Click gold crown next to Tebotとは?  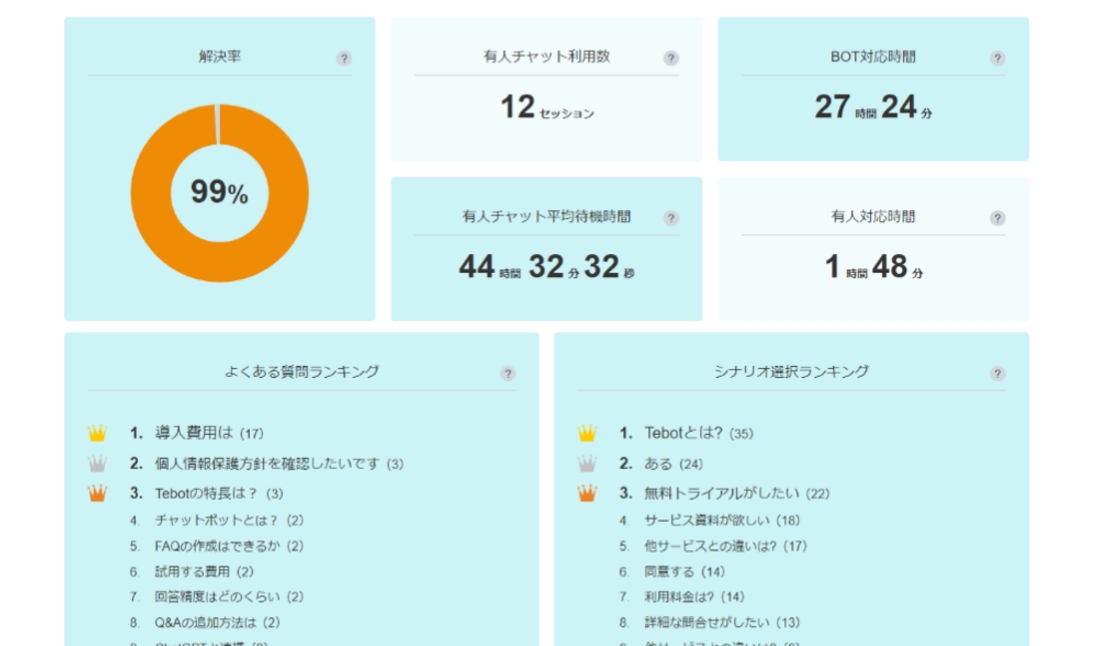585,434
